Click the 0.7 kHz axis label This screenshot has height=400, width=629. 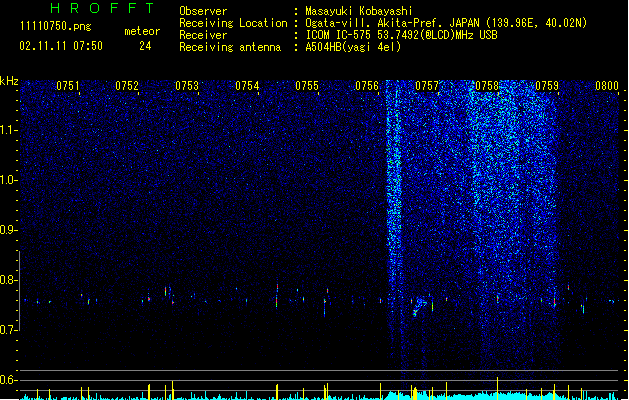coord(9,330)
